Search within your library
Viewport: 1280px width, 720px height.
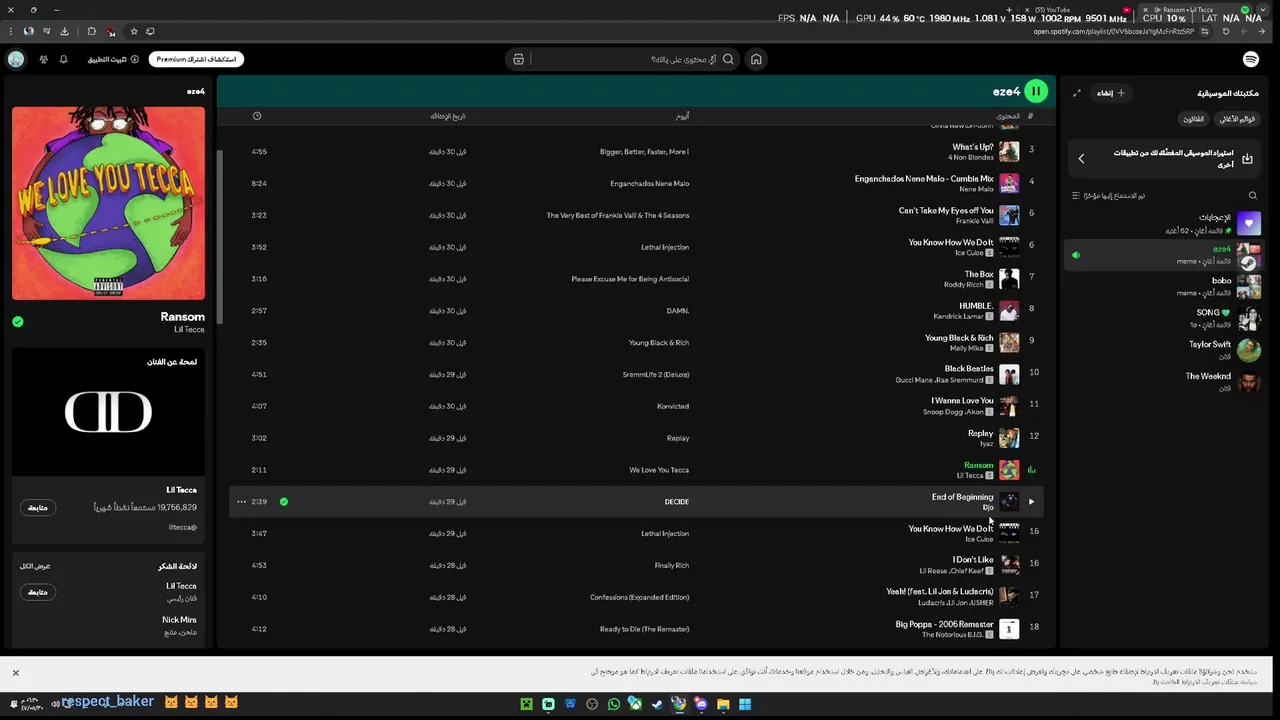(1253, 196)
